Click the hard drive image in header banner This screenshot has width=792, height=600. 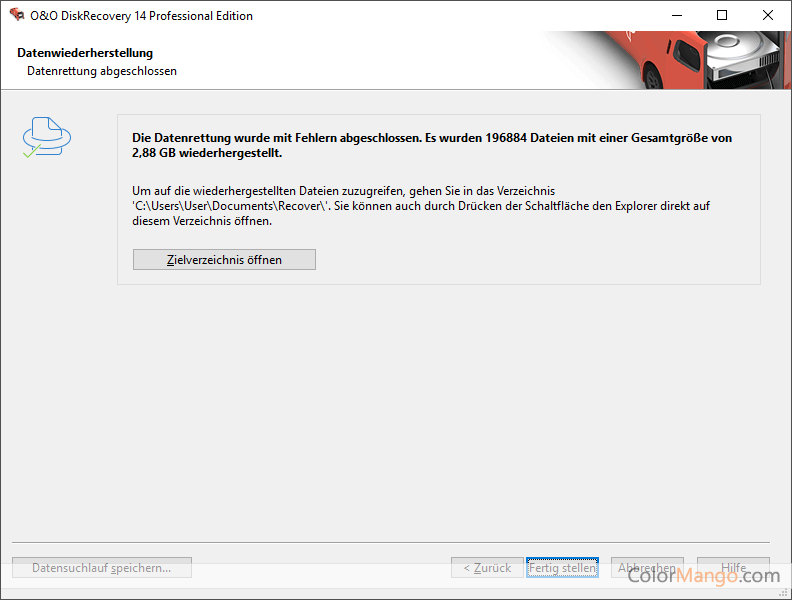[x=743, y=60]
